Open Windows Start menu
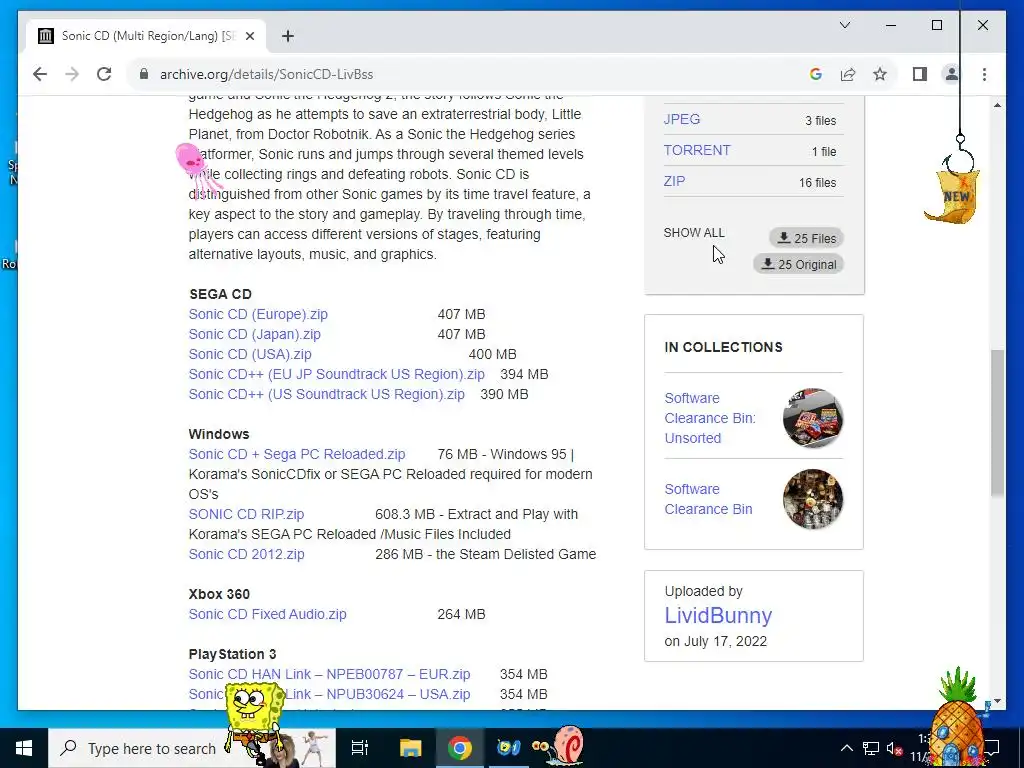The width and height of the screenshot is (1024, 768). click(x=24, y=748)
